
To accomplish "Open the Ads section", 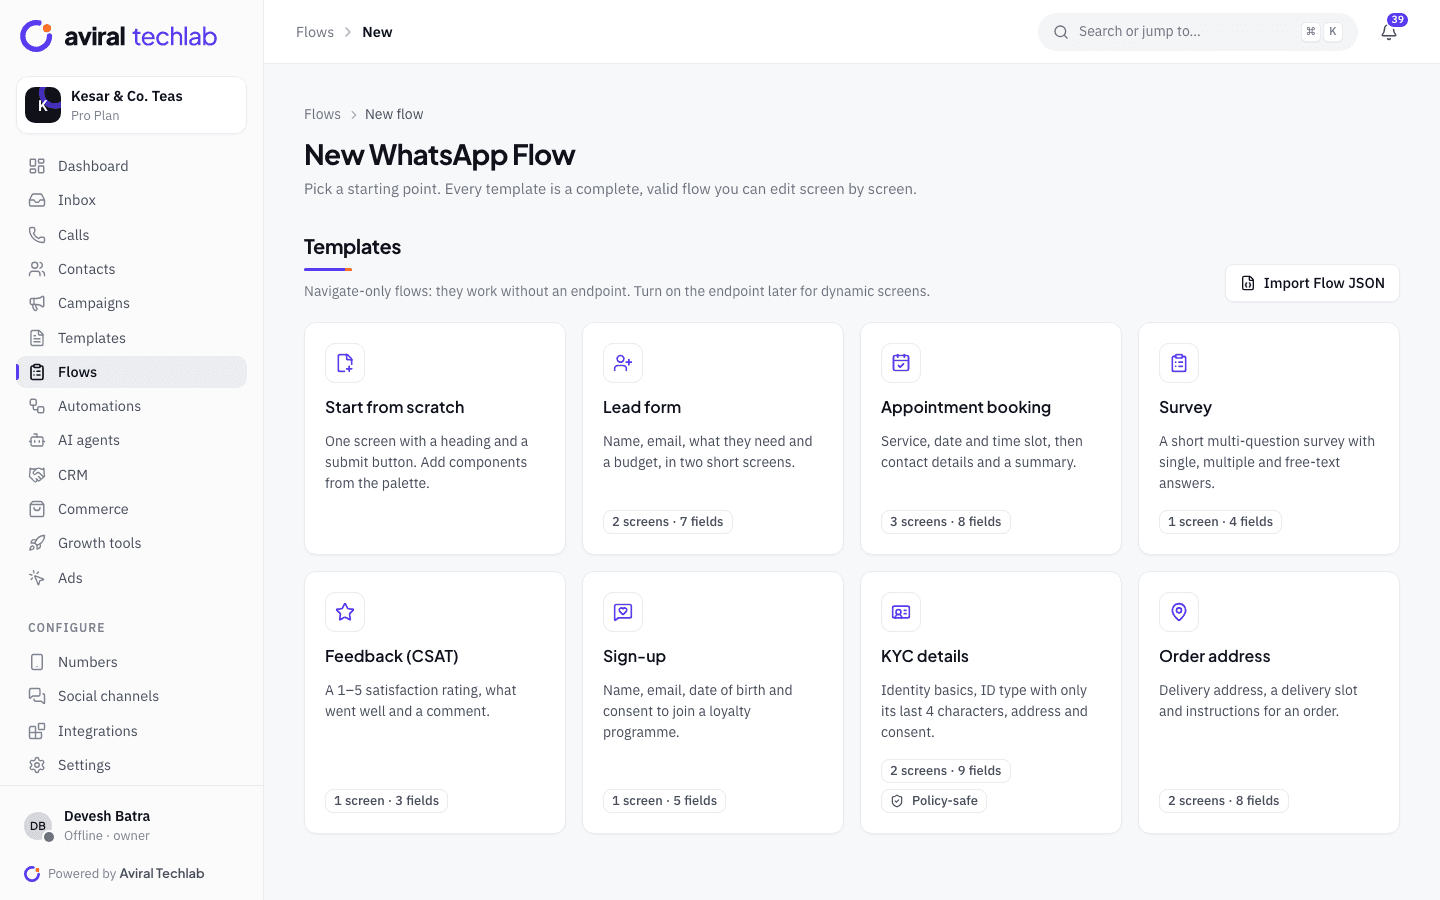I will 131,578.
